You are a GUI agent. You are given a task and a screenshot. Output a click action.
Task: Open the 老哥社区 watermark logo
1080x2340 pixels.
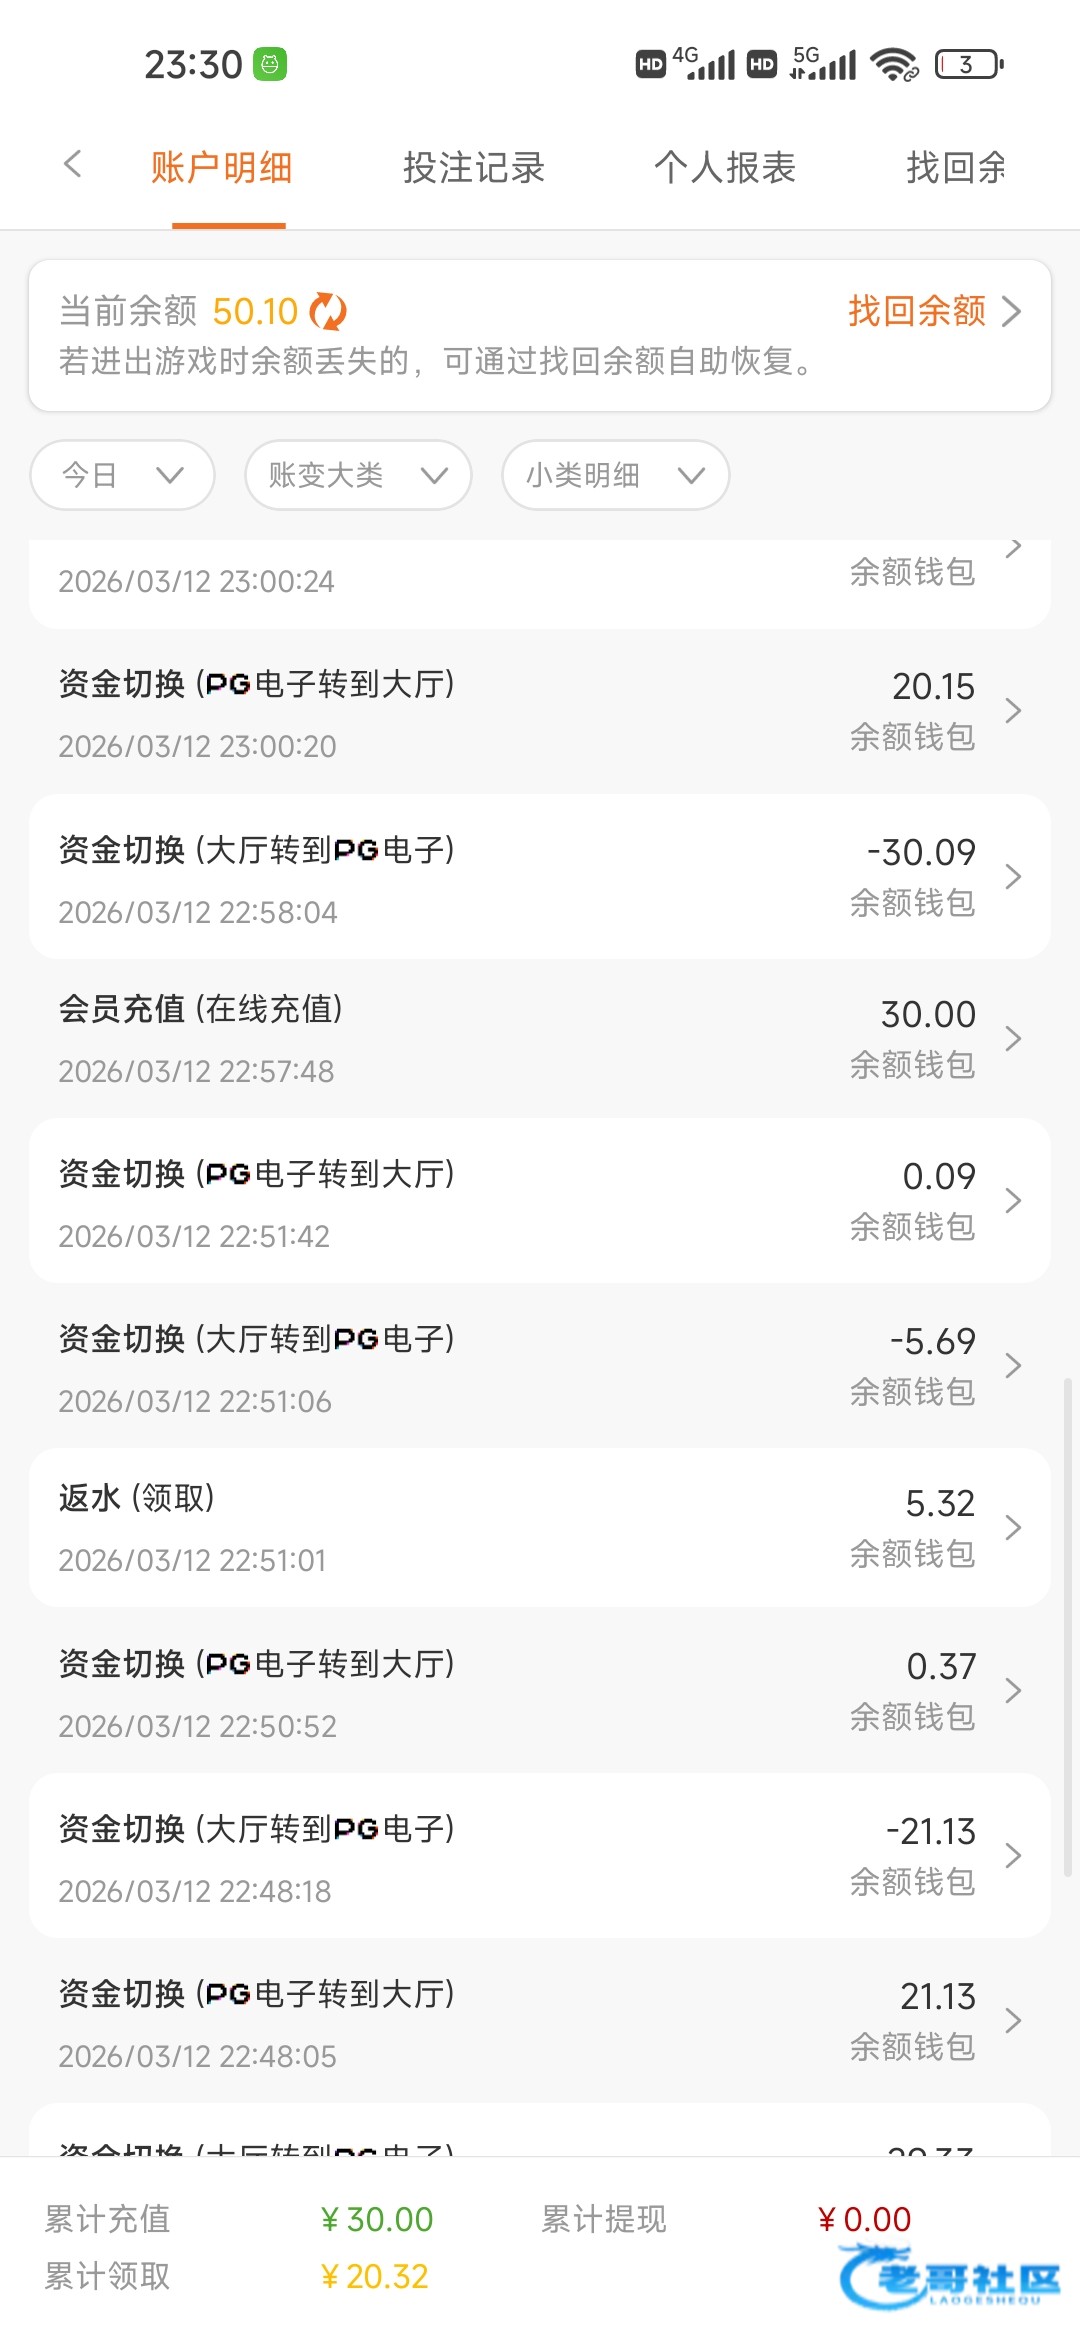(x=950, y=2278)
